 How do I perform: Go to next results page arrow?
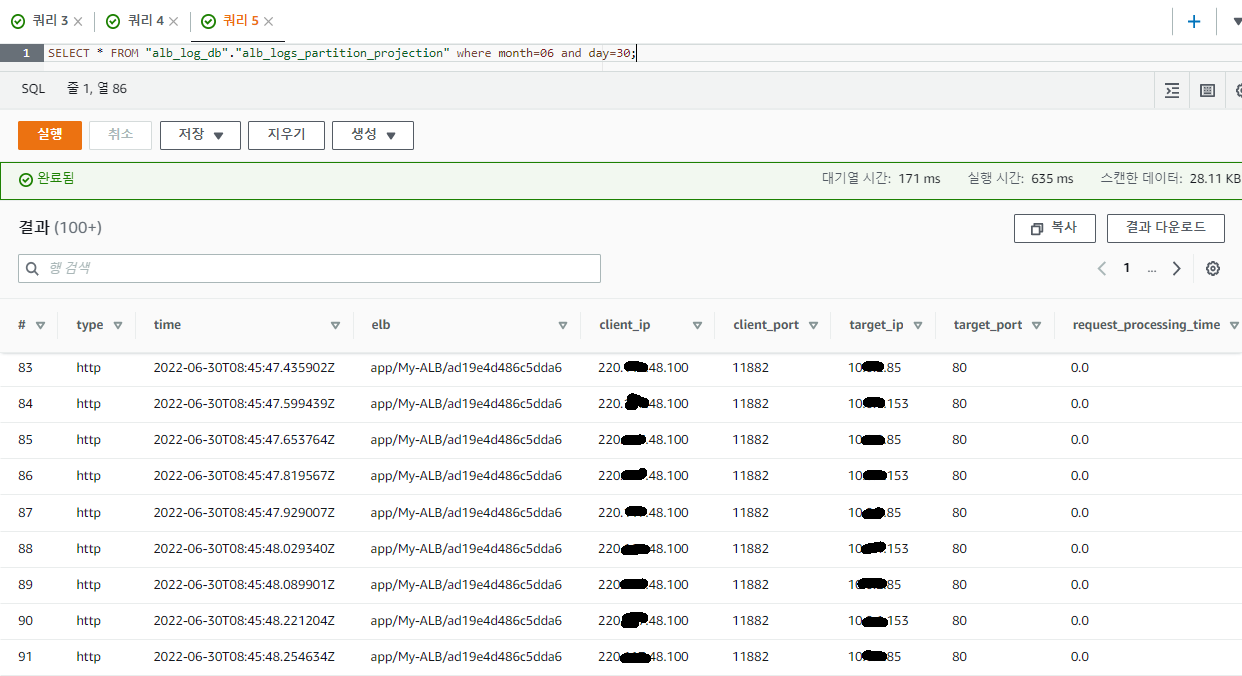1177,268
